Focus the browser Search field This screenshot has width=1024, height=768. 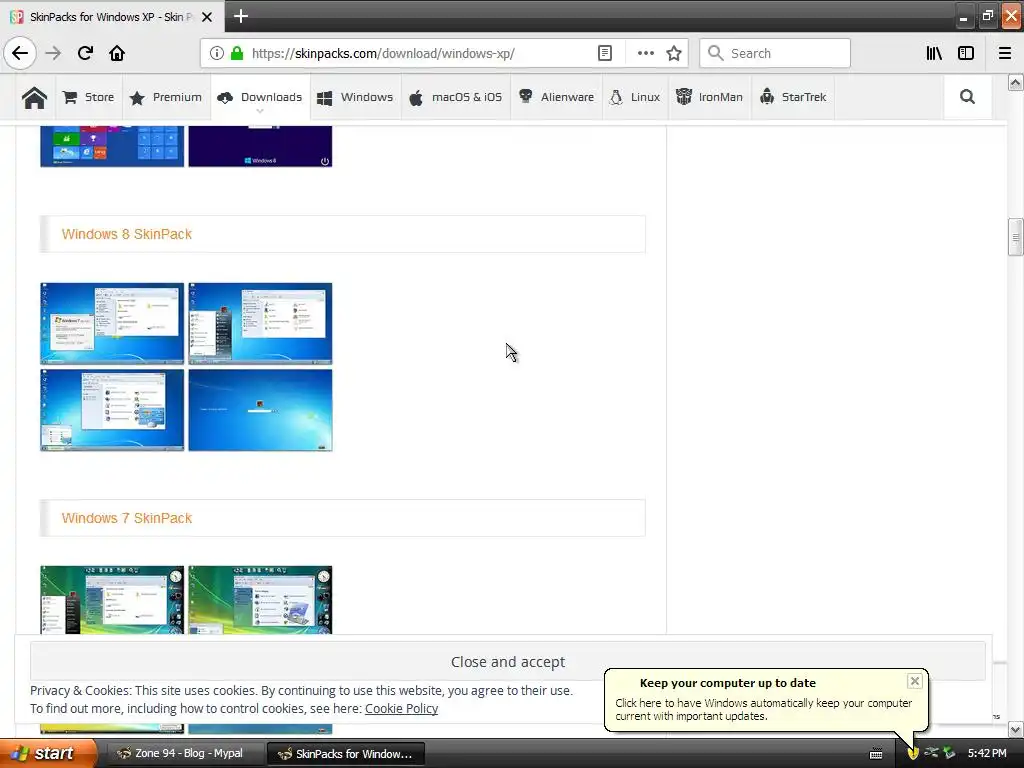775,53
